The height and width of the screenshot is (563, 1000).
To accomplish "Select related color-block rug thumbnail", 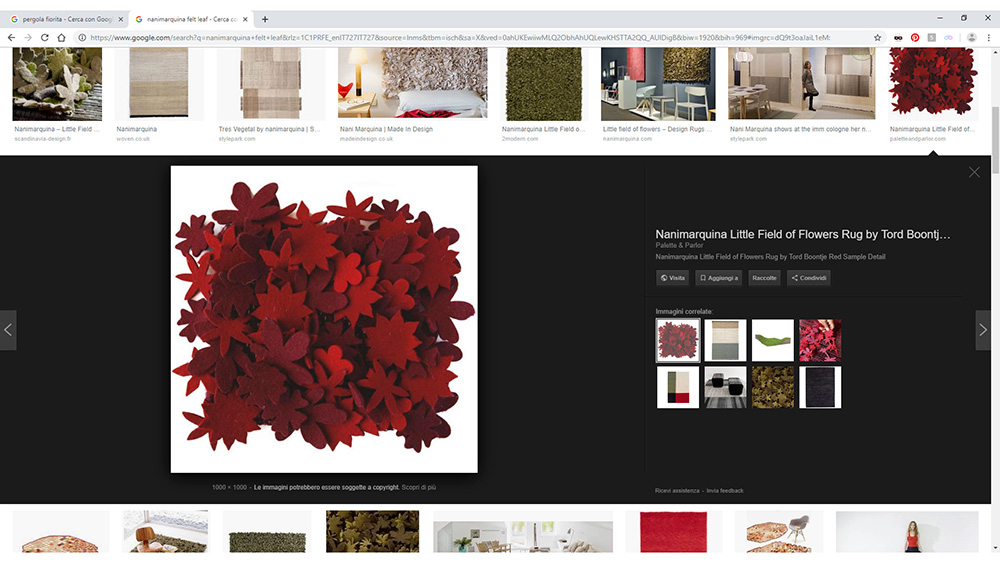I will click(x=678, y=387).
